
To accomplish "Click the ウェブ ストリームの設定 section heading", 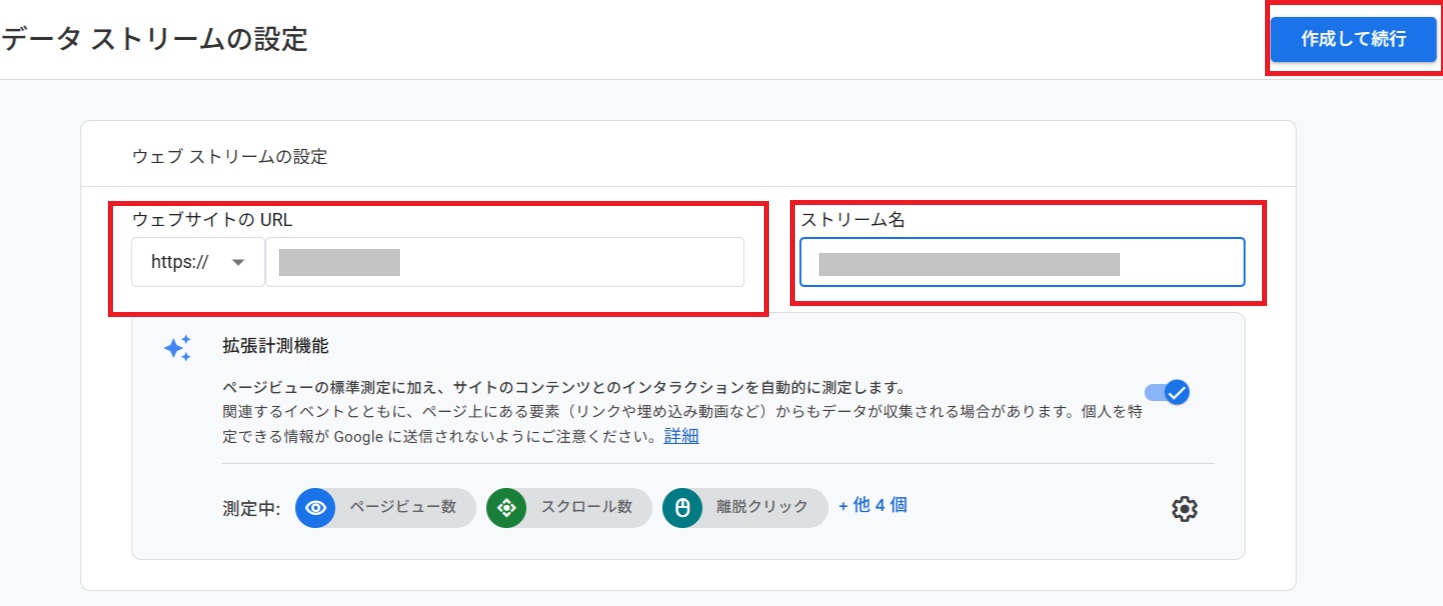I will point(229,157).
